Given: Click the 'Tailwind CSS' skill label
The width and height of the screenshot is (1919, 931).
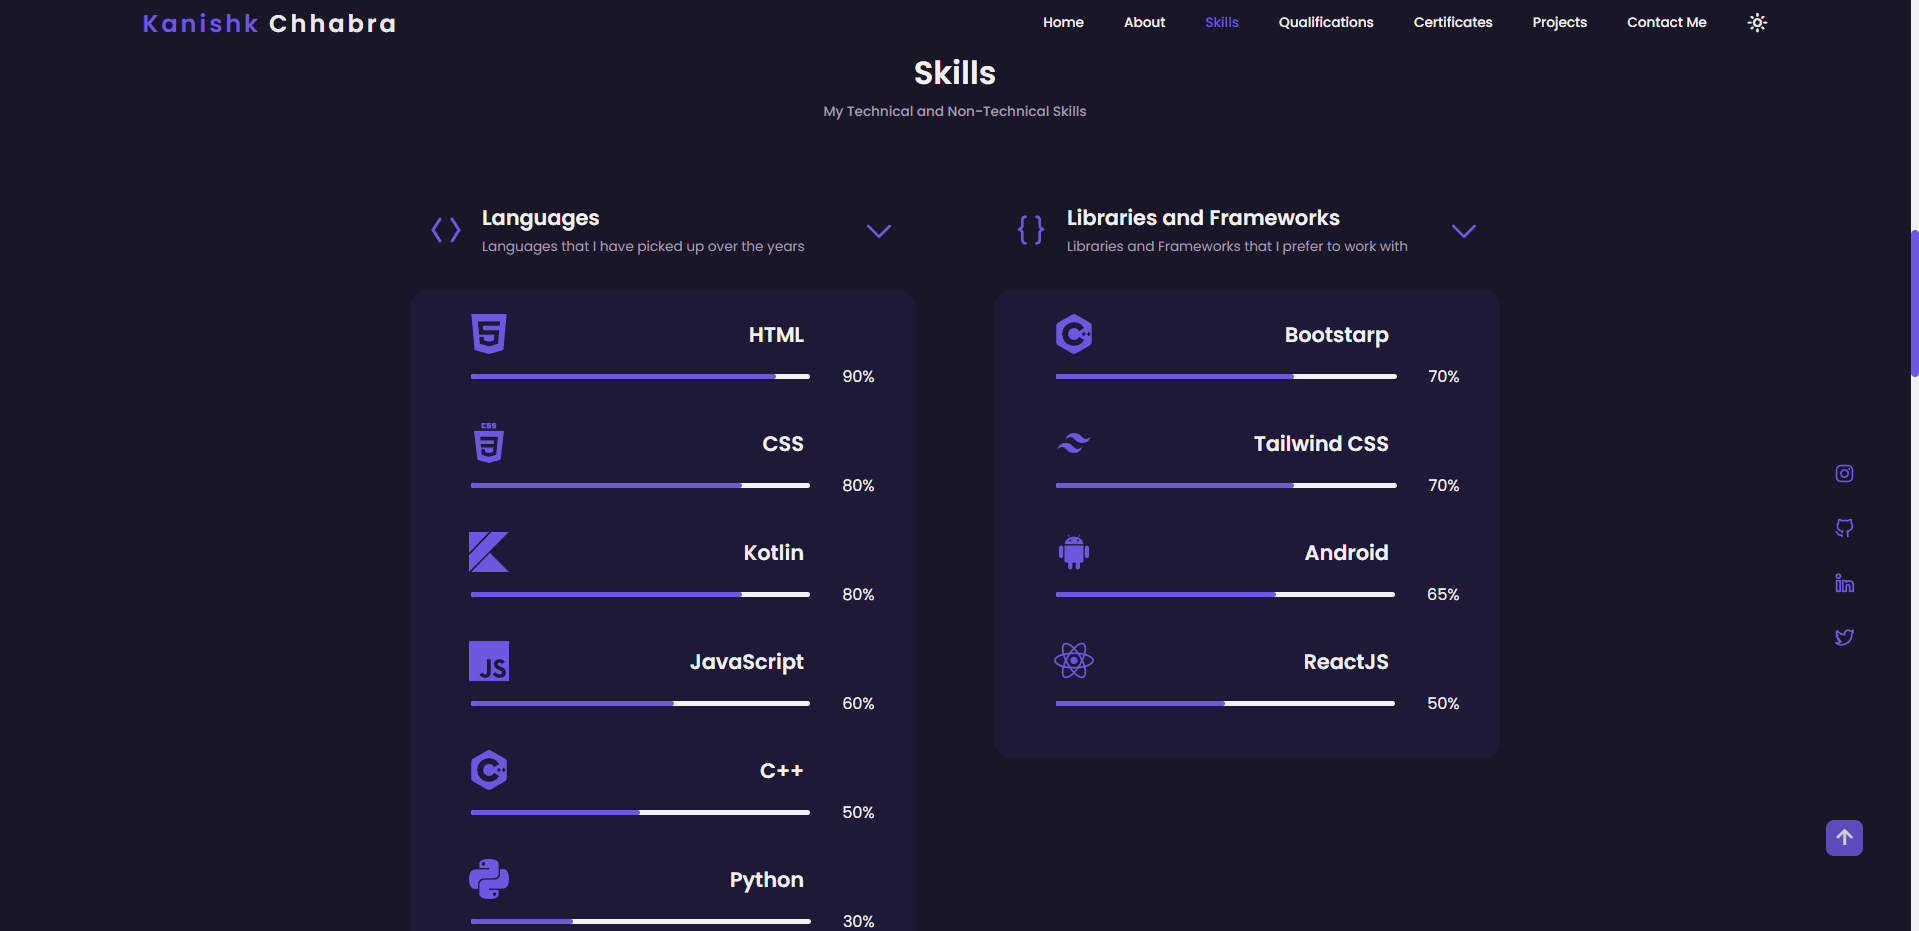Looking at the screenshot, I should (1321, 444).
